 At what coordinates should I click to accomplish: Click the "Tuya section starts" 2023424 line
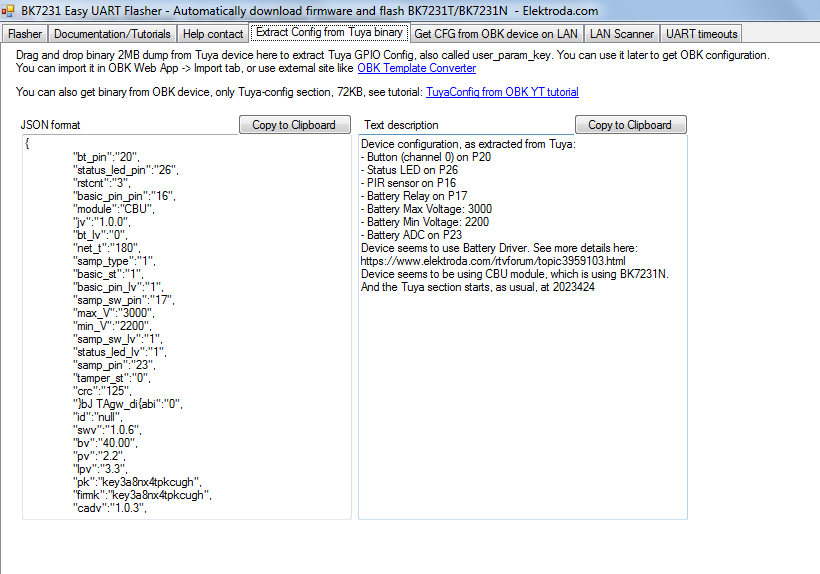pos(477,288)
